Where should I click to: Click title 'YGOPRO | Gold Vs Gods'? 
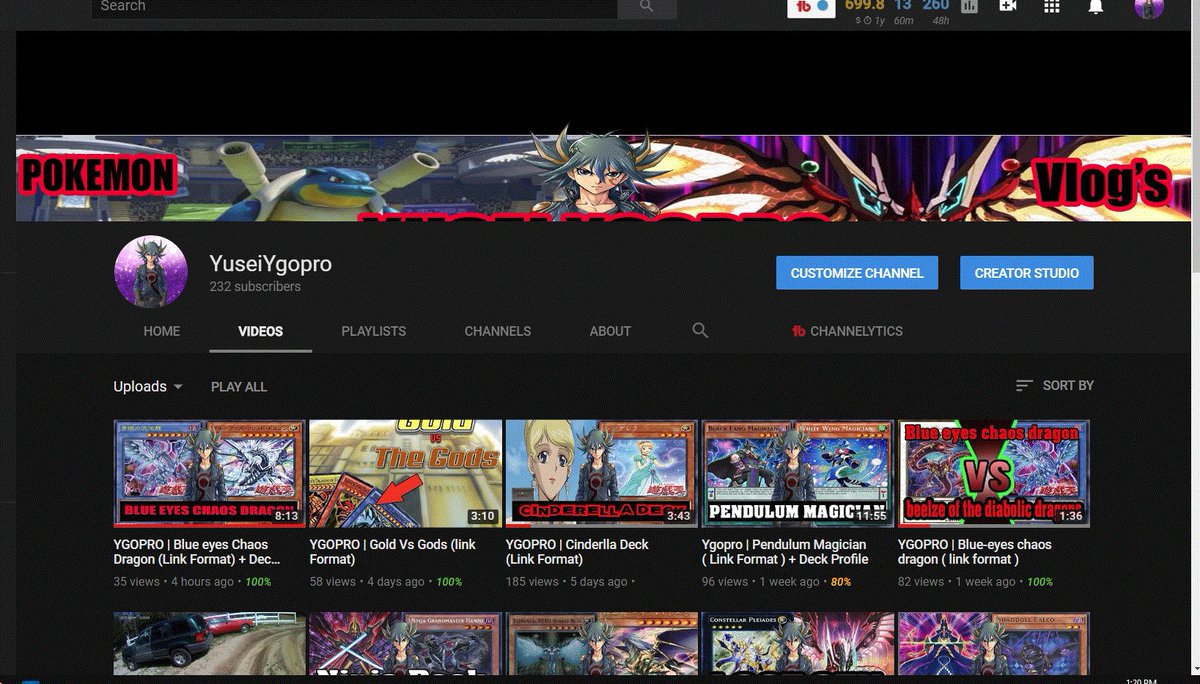392,552
